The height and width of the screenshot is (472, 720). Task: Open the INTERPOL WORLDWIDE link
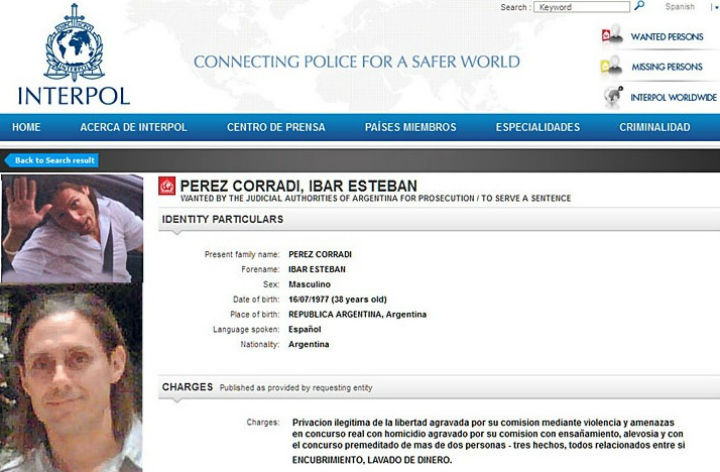673,97
